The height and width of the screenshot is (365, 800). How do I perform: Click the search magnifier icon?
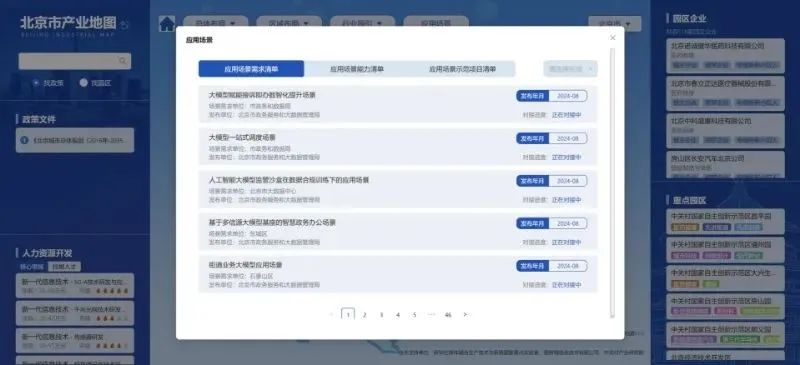[122, 61]
